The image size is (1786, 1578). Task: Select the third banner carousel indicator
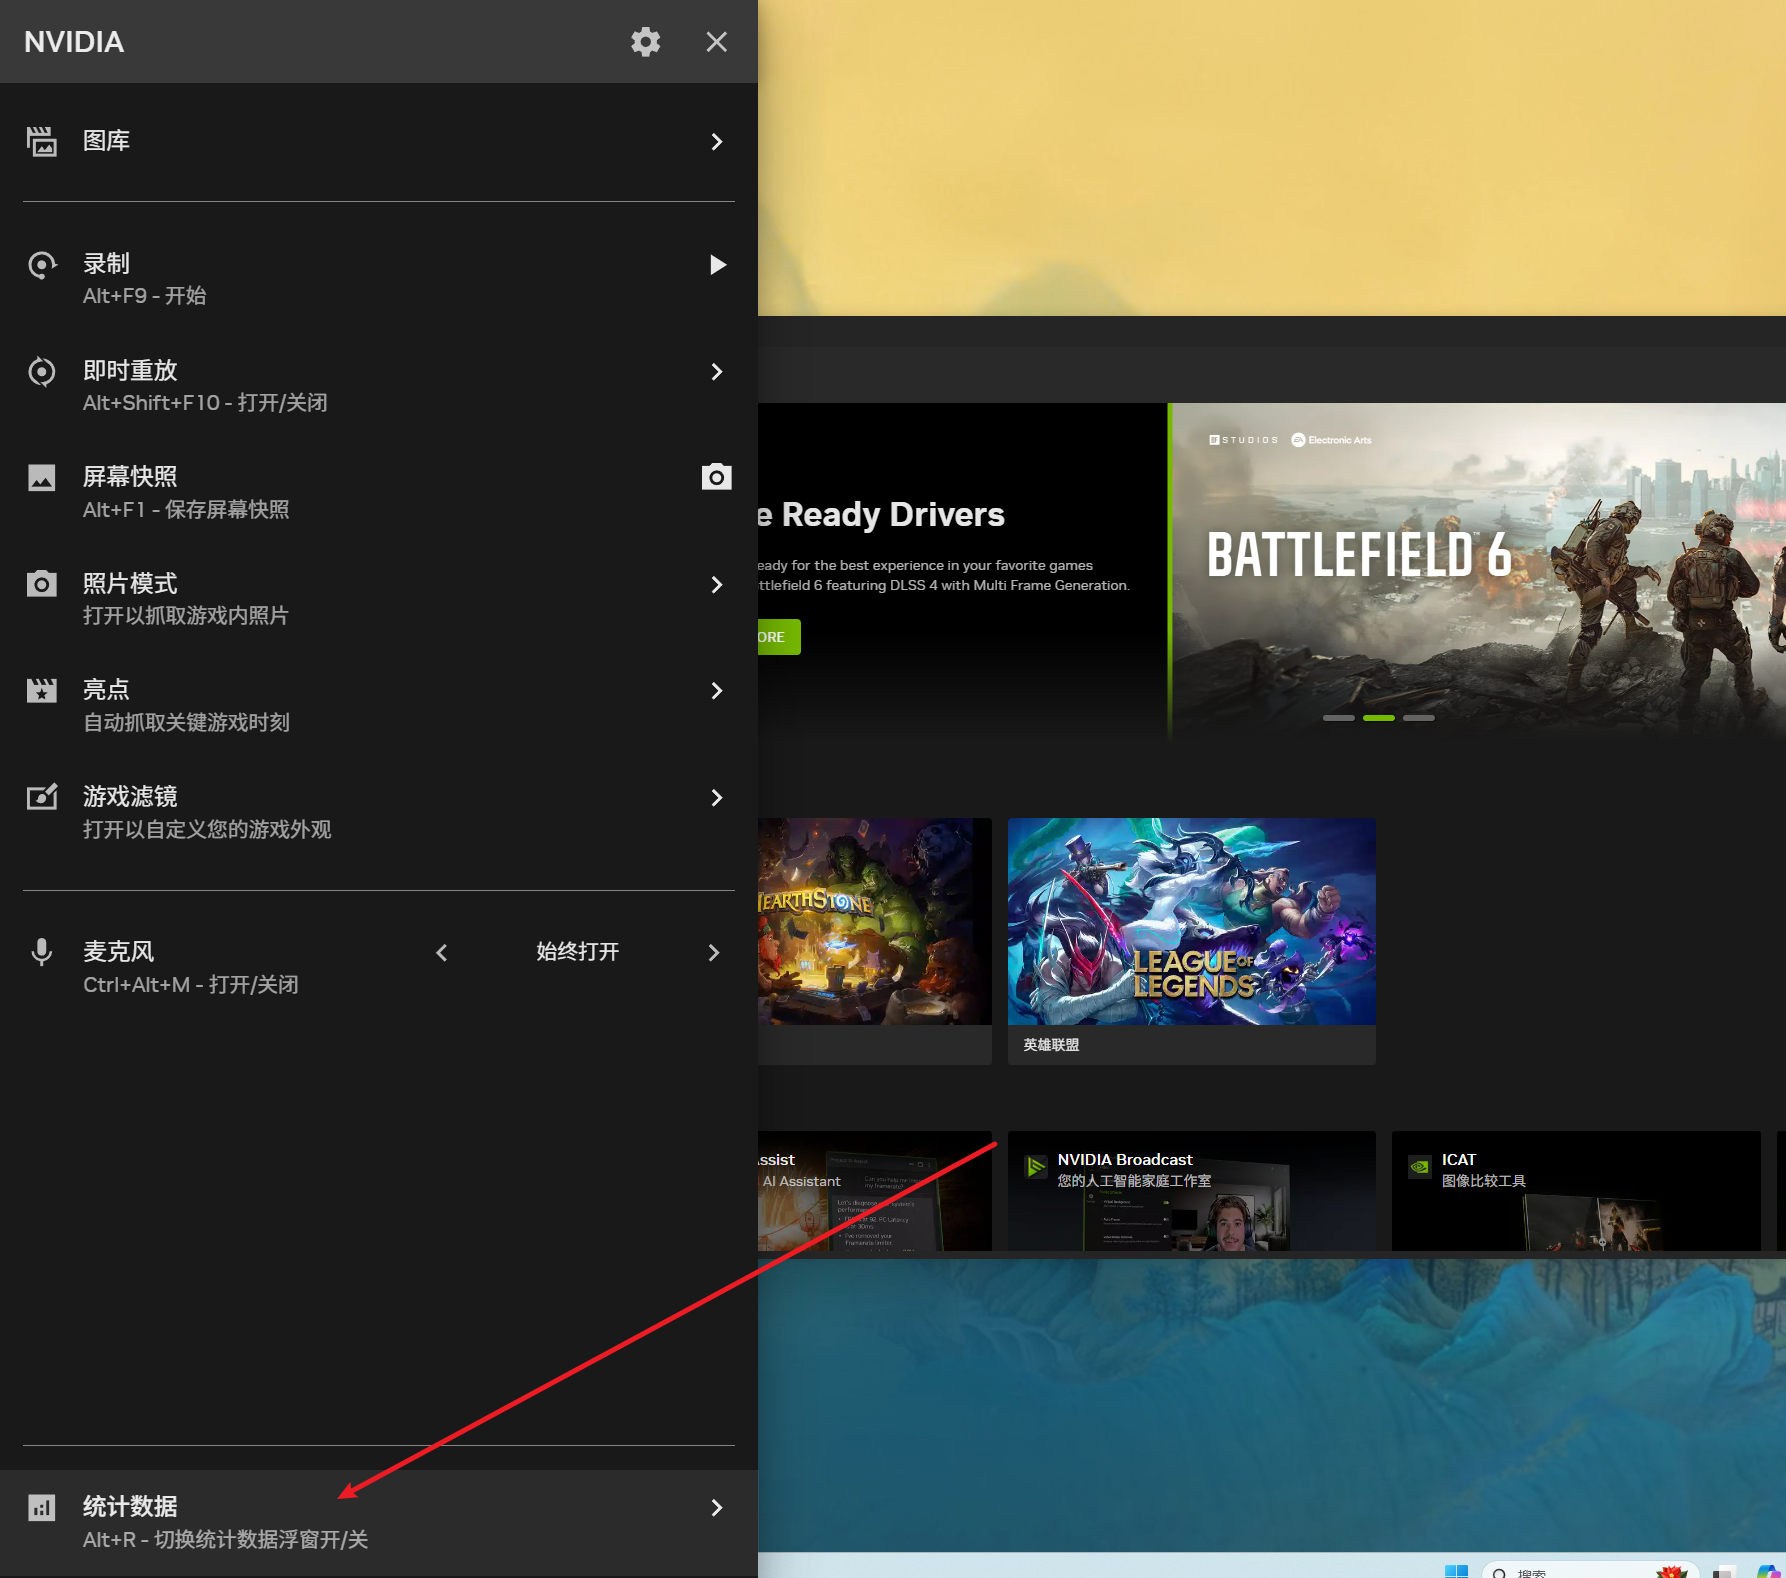coord(1418,718)
